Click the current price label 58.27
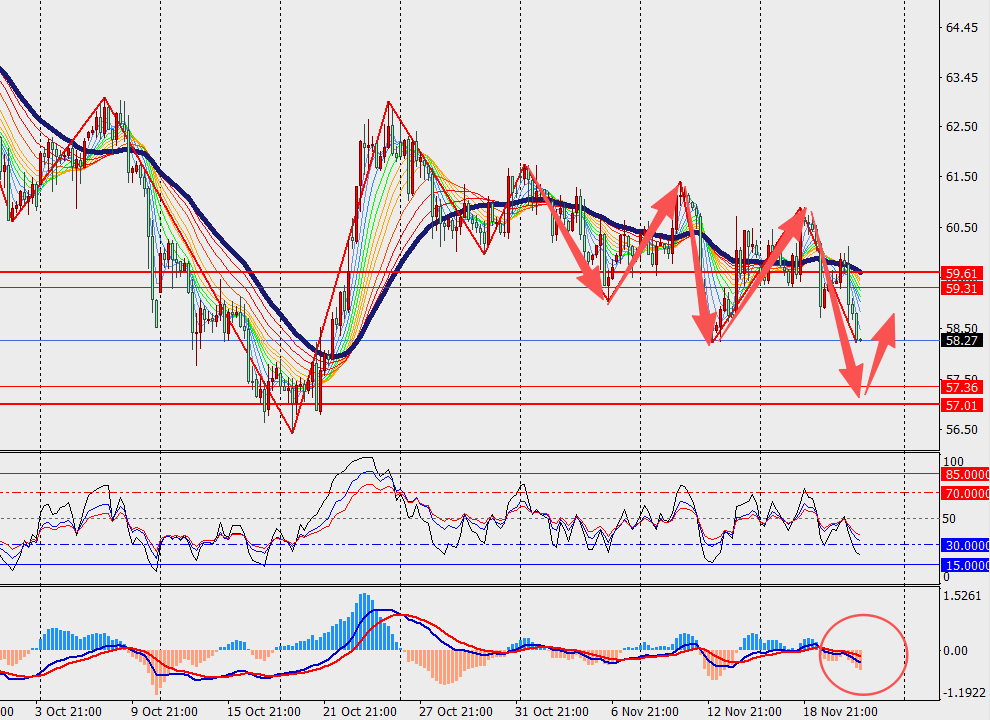This screenshot has width=990, height=720. point(961,340)
